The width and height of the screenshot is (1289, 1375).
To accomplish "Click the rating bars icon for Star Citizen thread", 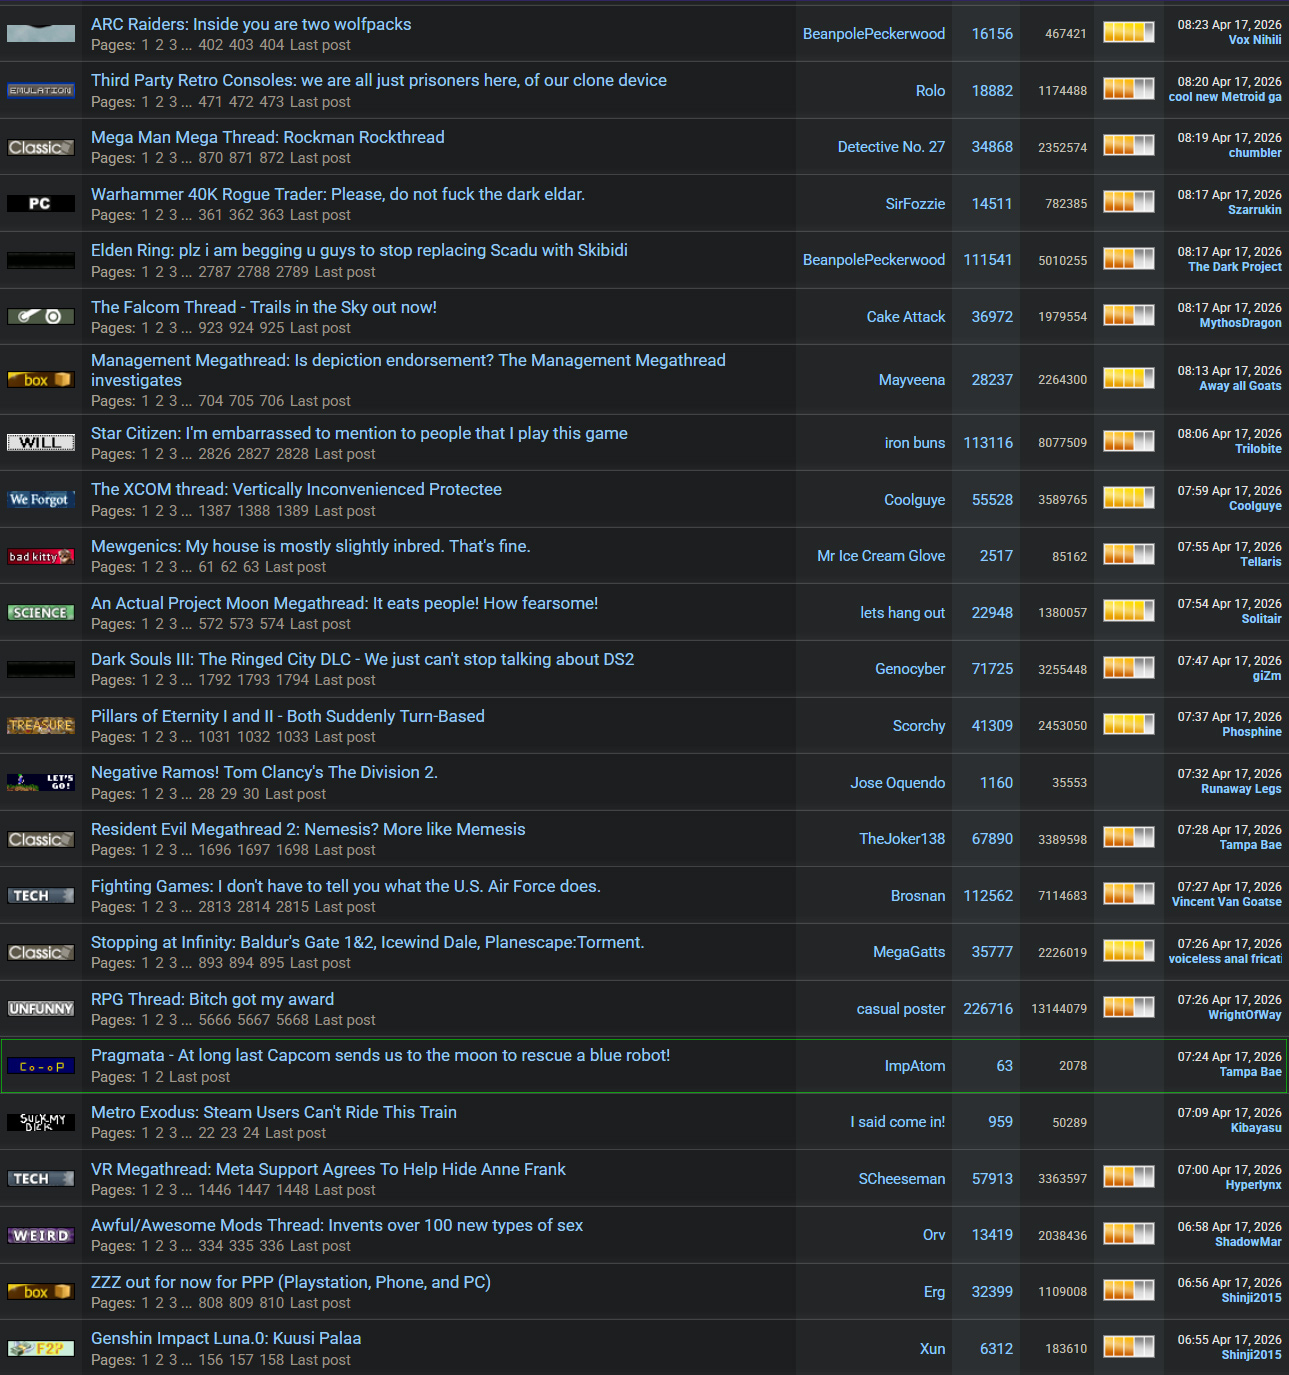I will [x=1129, y=441].
